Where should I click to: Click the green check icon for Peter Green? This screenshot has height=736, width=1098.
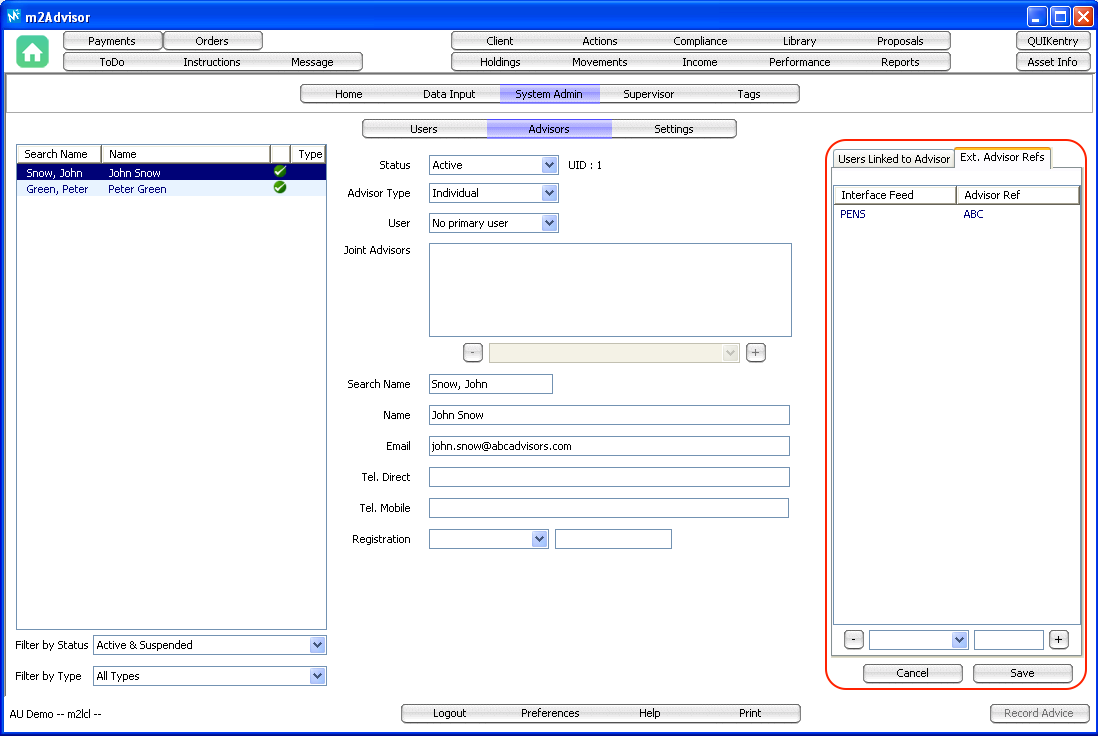[280, 188]
